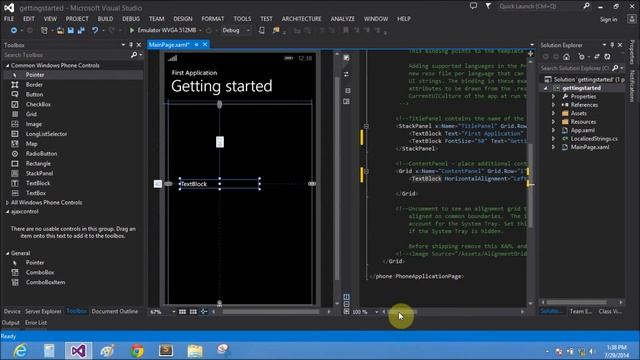Open the code editor zoom dropdown
This screenshot has width=640, height=360.
pyautogui.click(x=377, y=312)
